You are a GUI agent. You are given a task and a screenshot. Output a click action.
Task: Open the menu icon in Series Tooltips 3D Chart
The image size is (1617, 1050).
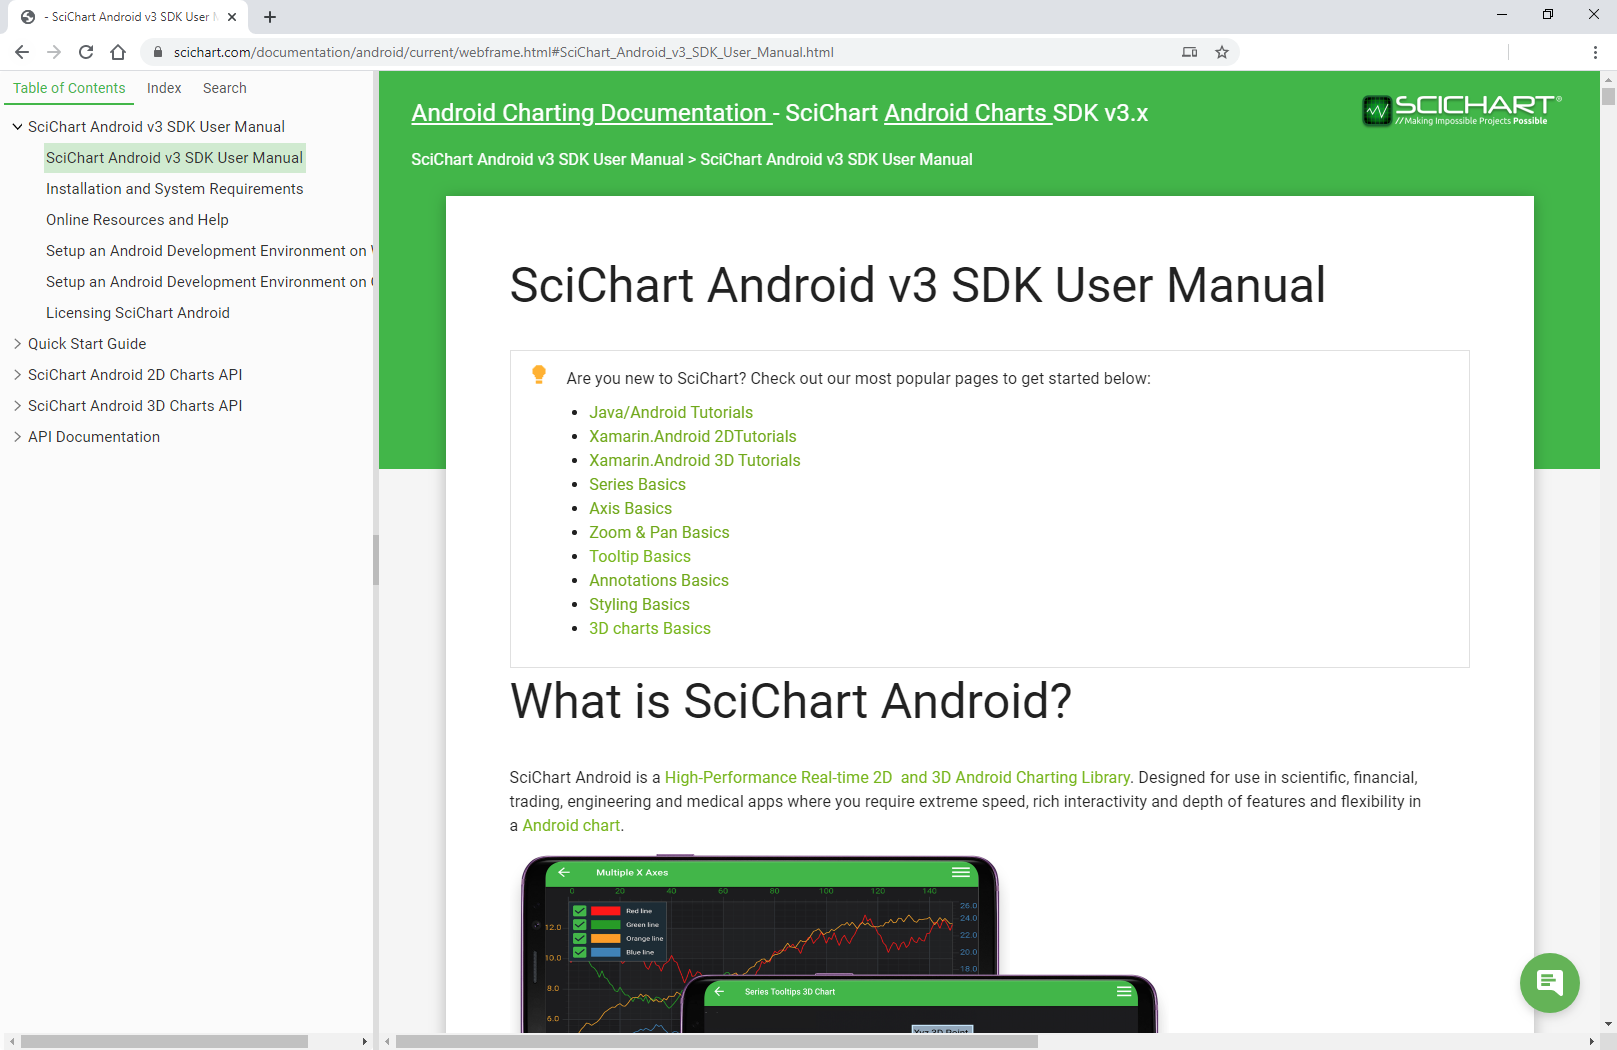pos(1124,991)
